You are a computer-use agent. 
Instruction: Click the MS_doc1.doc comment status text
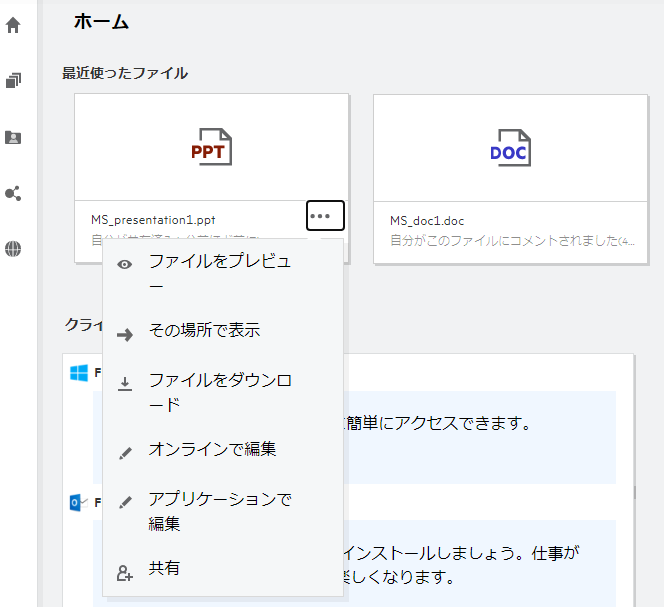click(x=512, y=242)
